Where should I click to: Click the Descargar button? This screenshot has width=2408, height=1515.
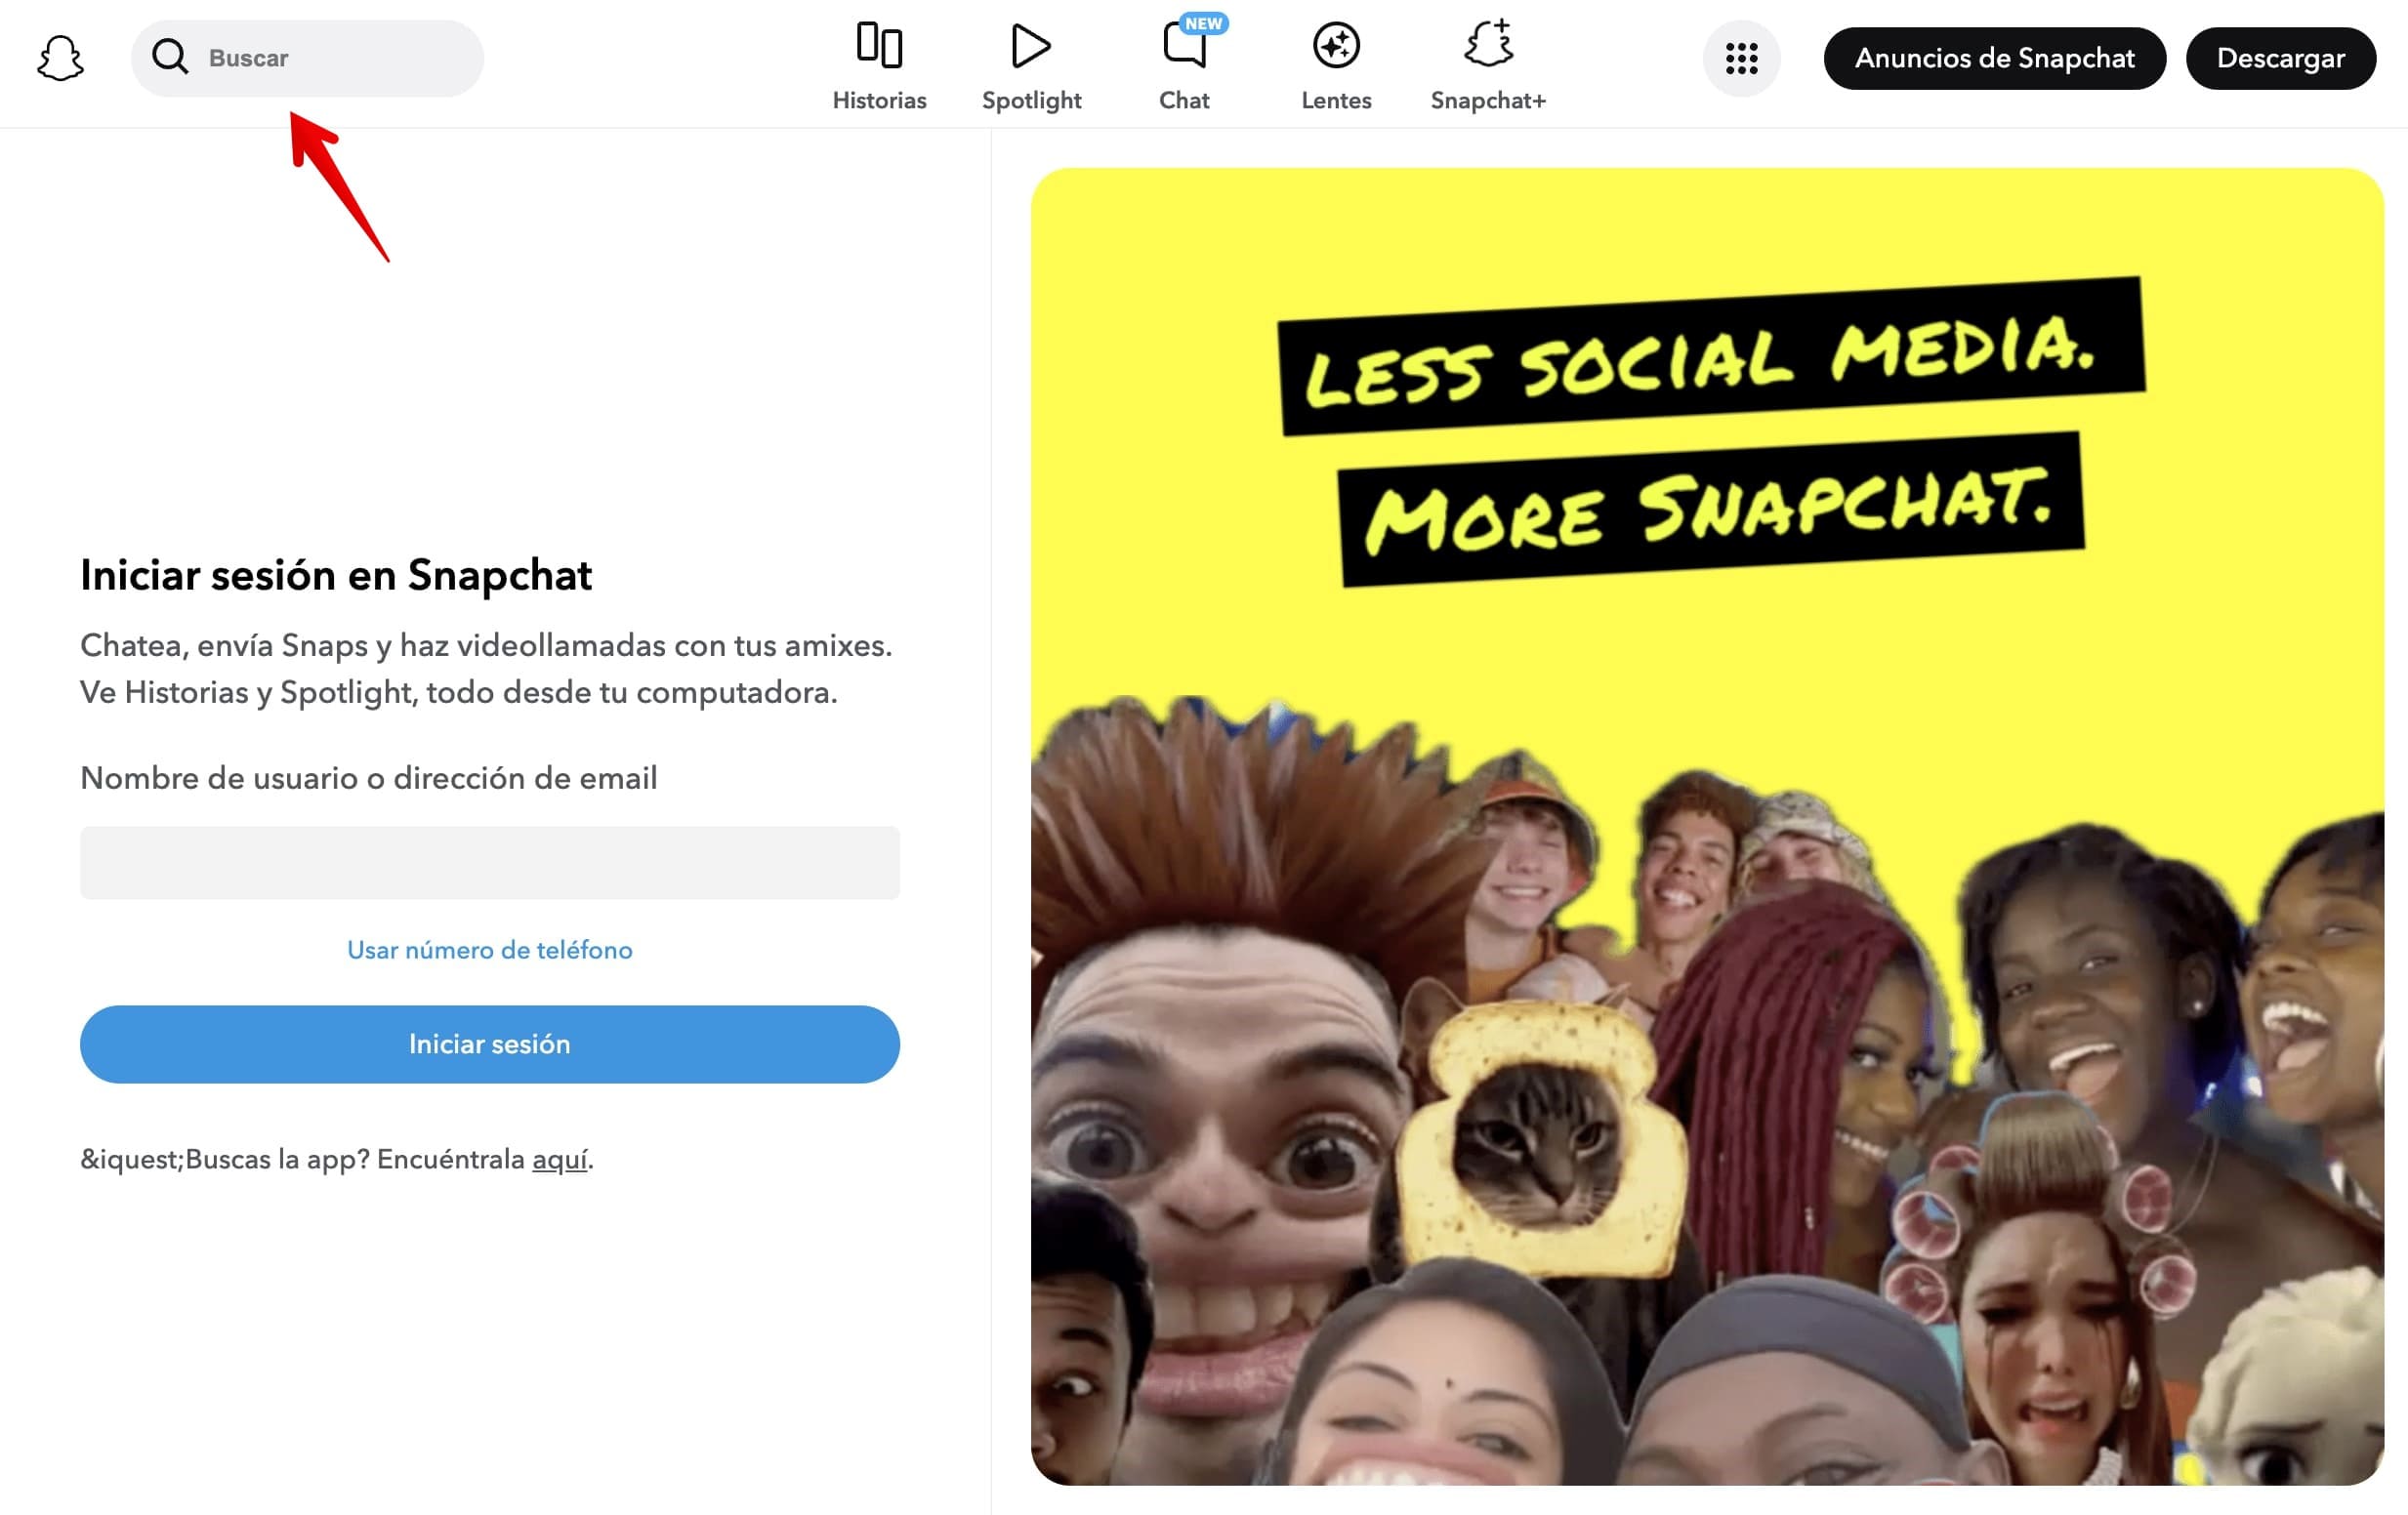point(2280,58)
